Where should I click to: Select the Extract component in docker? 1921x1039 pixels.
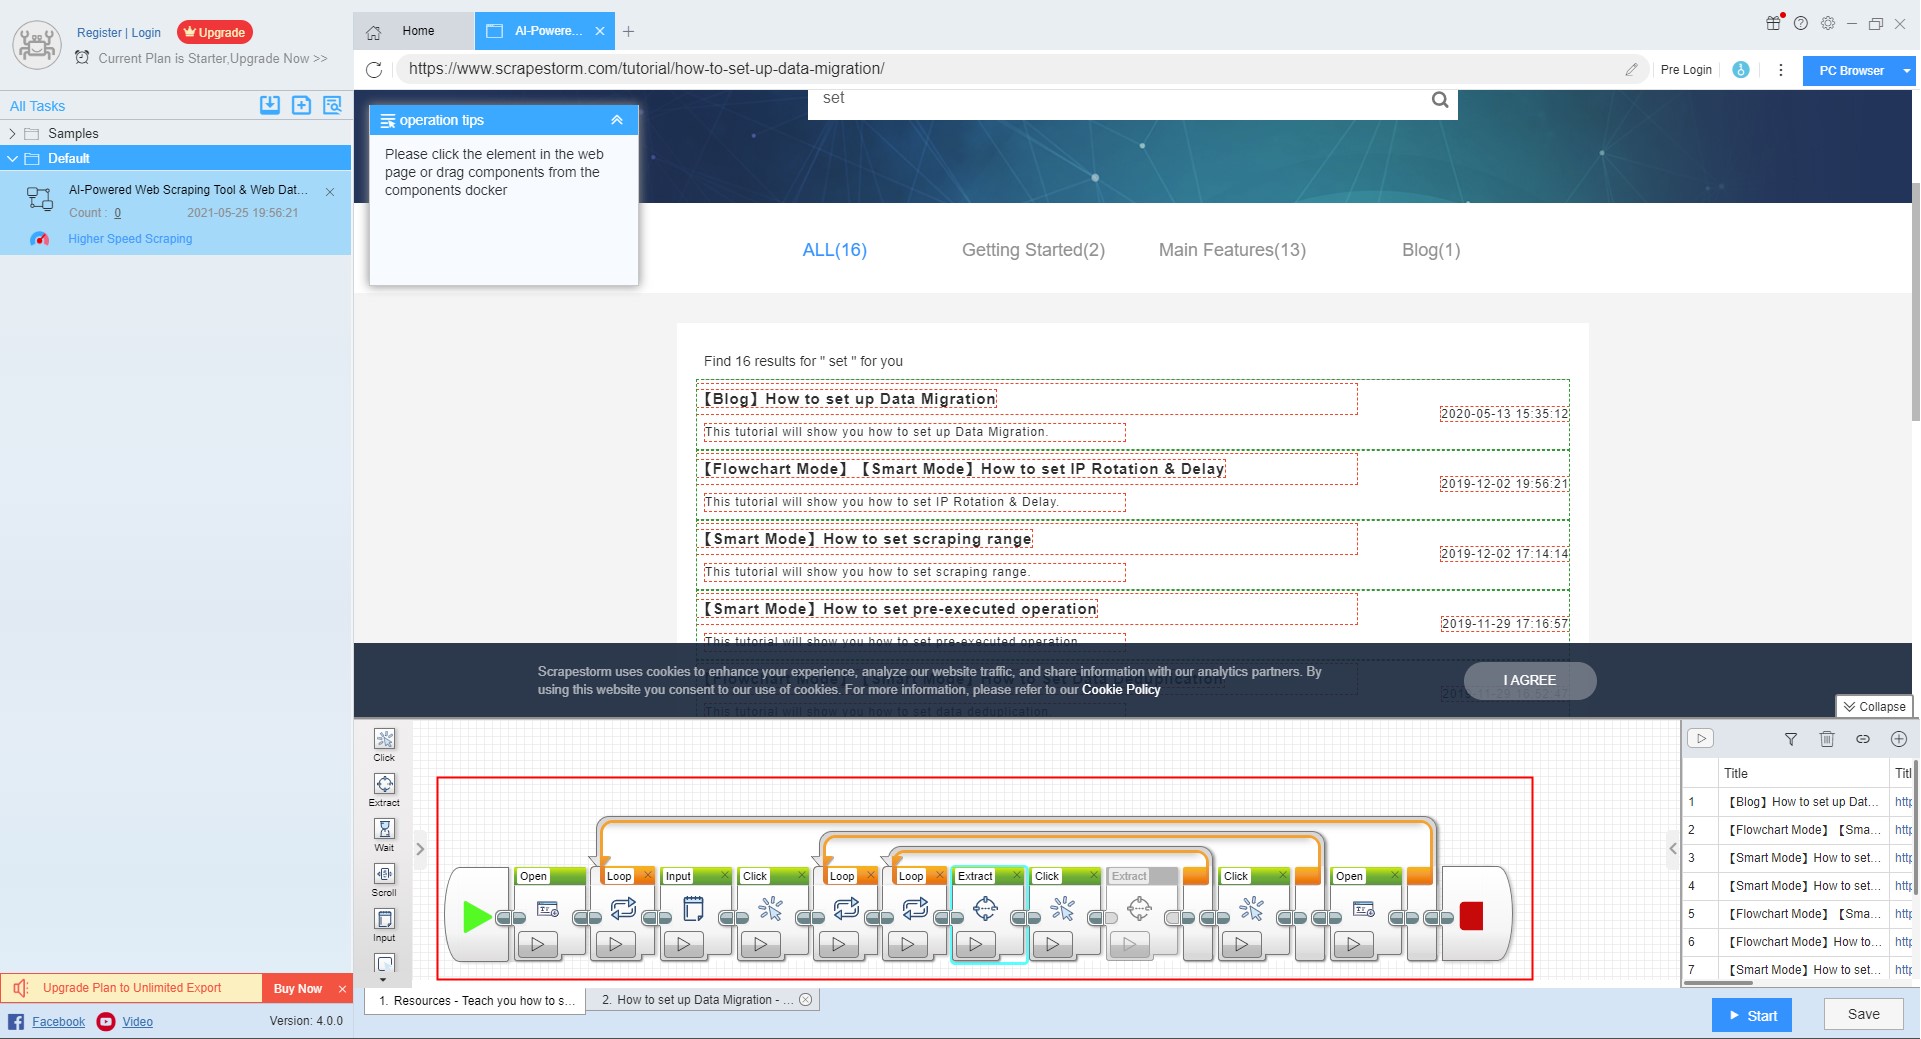(x=384, y=790)
